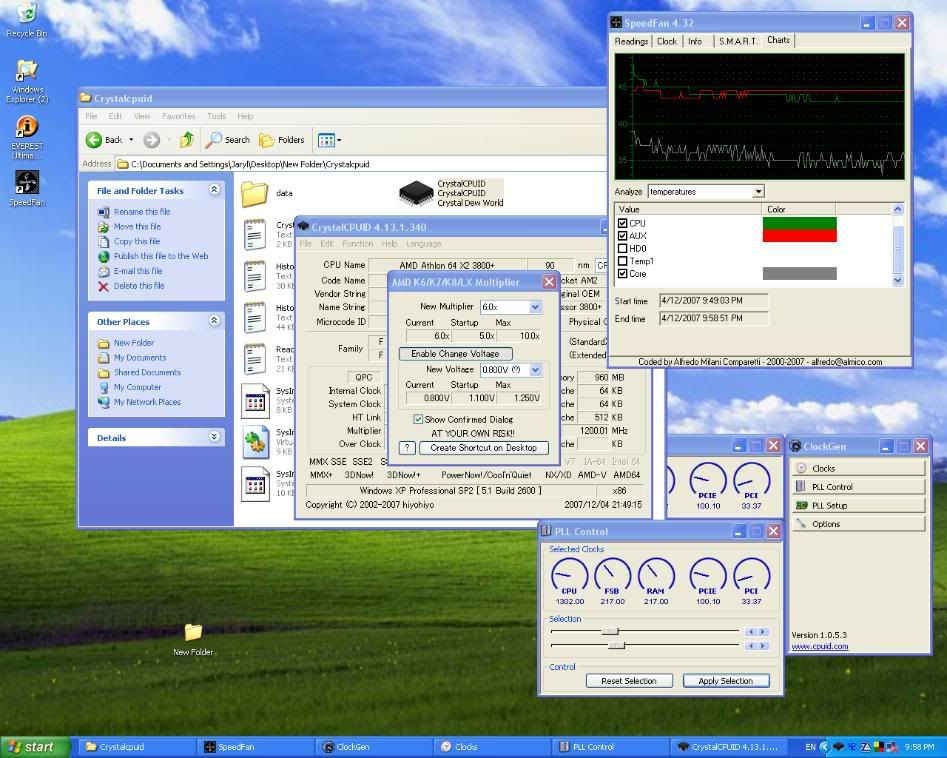Toggle Show Confirmed Dialog checkbox

[419, 420]
